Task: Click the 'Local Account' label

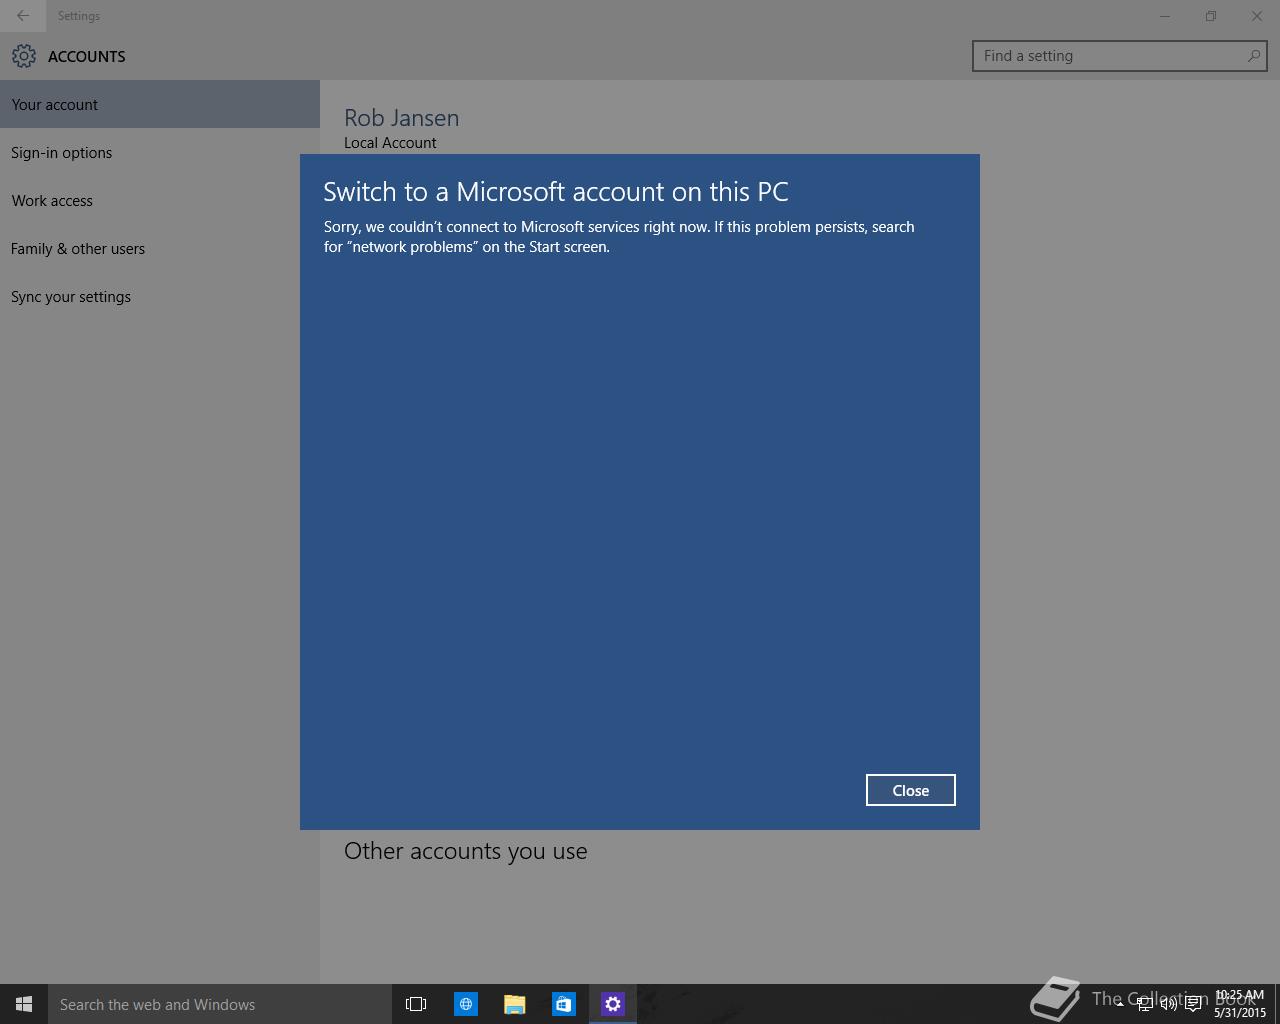Action: pyautogui.click(x=390, y=143)
